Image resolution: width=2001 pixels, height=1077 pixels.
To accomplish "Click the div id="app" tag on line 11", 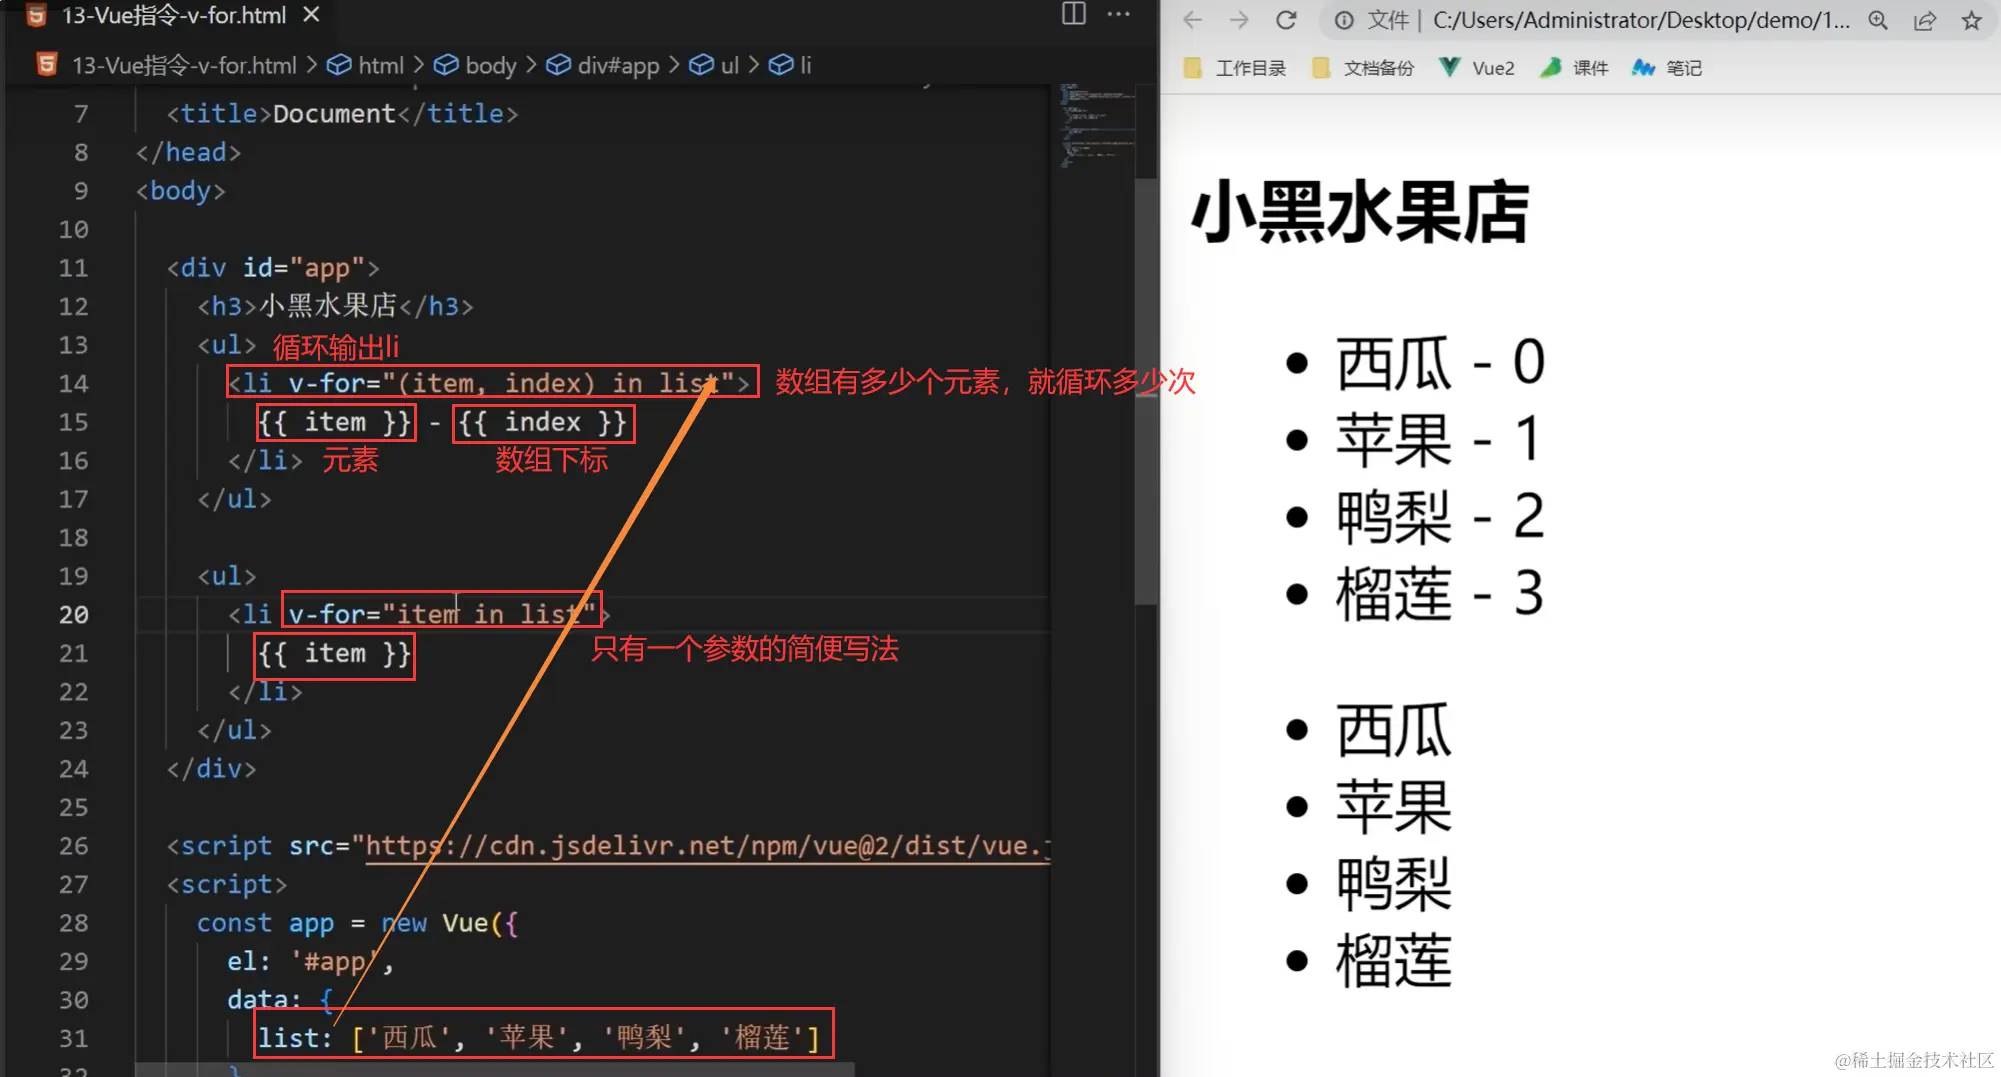I will tap(273, 268).
